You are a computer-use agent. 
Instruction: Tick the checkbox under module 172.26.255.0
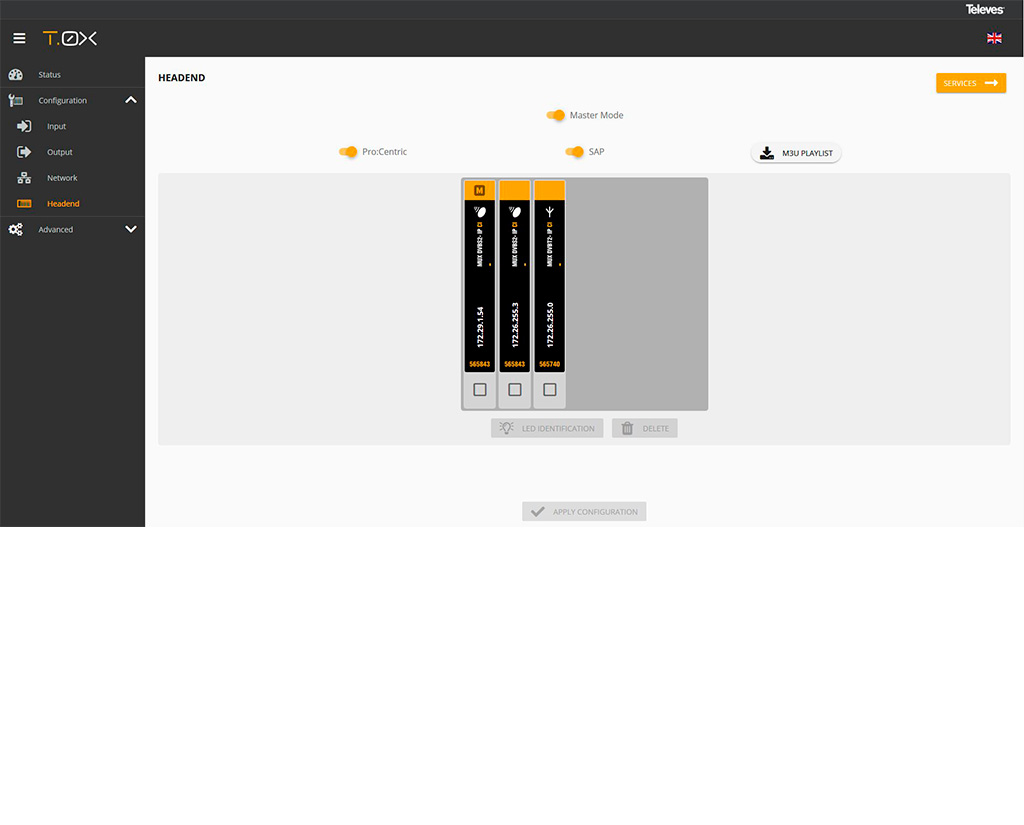549,389
